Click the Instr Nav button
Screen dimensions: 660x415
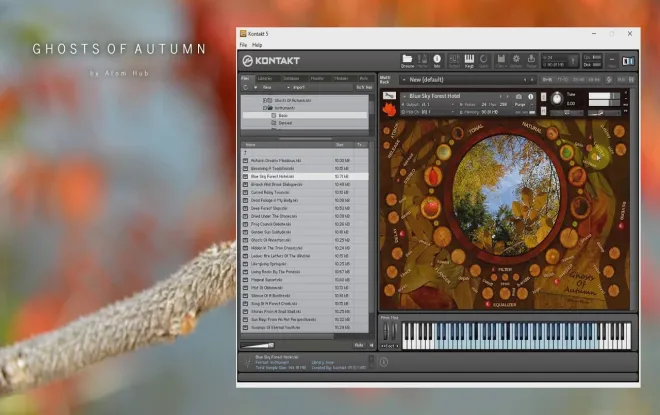(x=364, y=88)
